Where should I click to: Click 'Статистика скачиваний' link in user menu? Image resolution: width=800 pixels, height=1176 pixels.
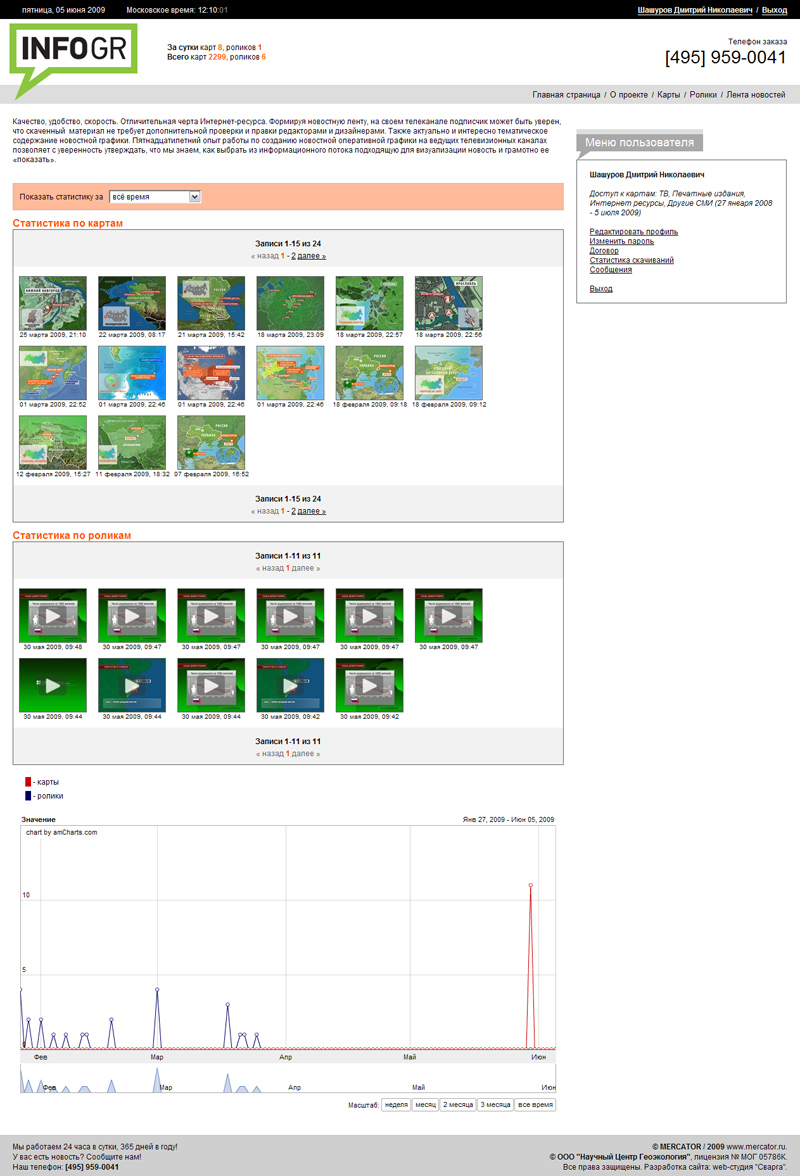(631, 260)
